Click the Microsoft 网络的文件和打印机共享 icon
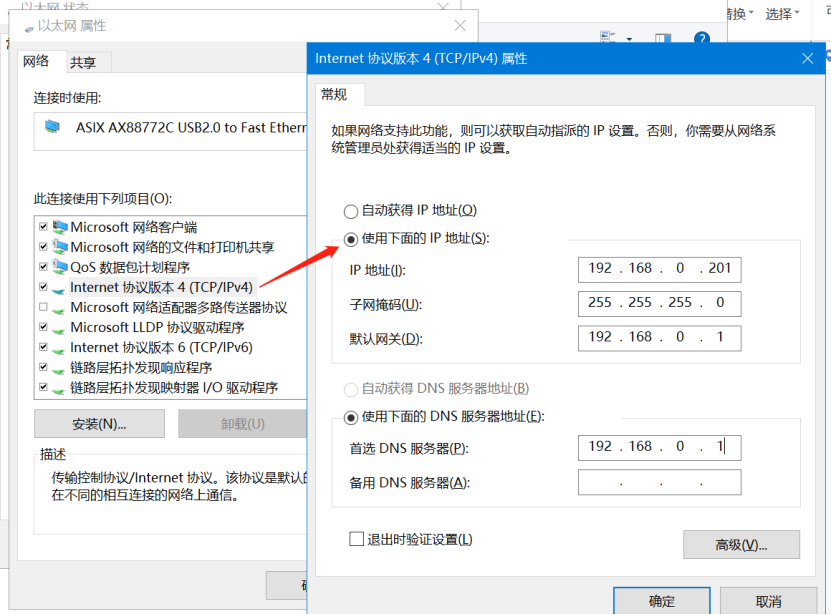This screenshot has width=831, height=615. click(60, 247)
